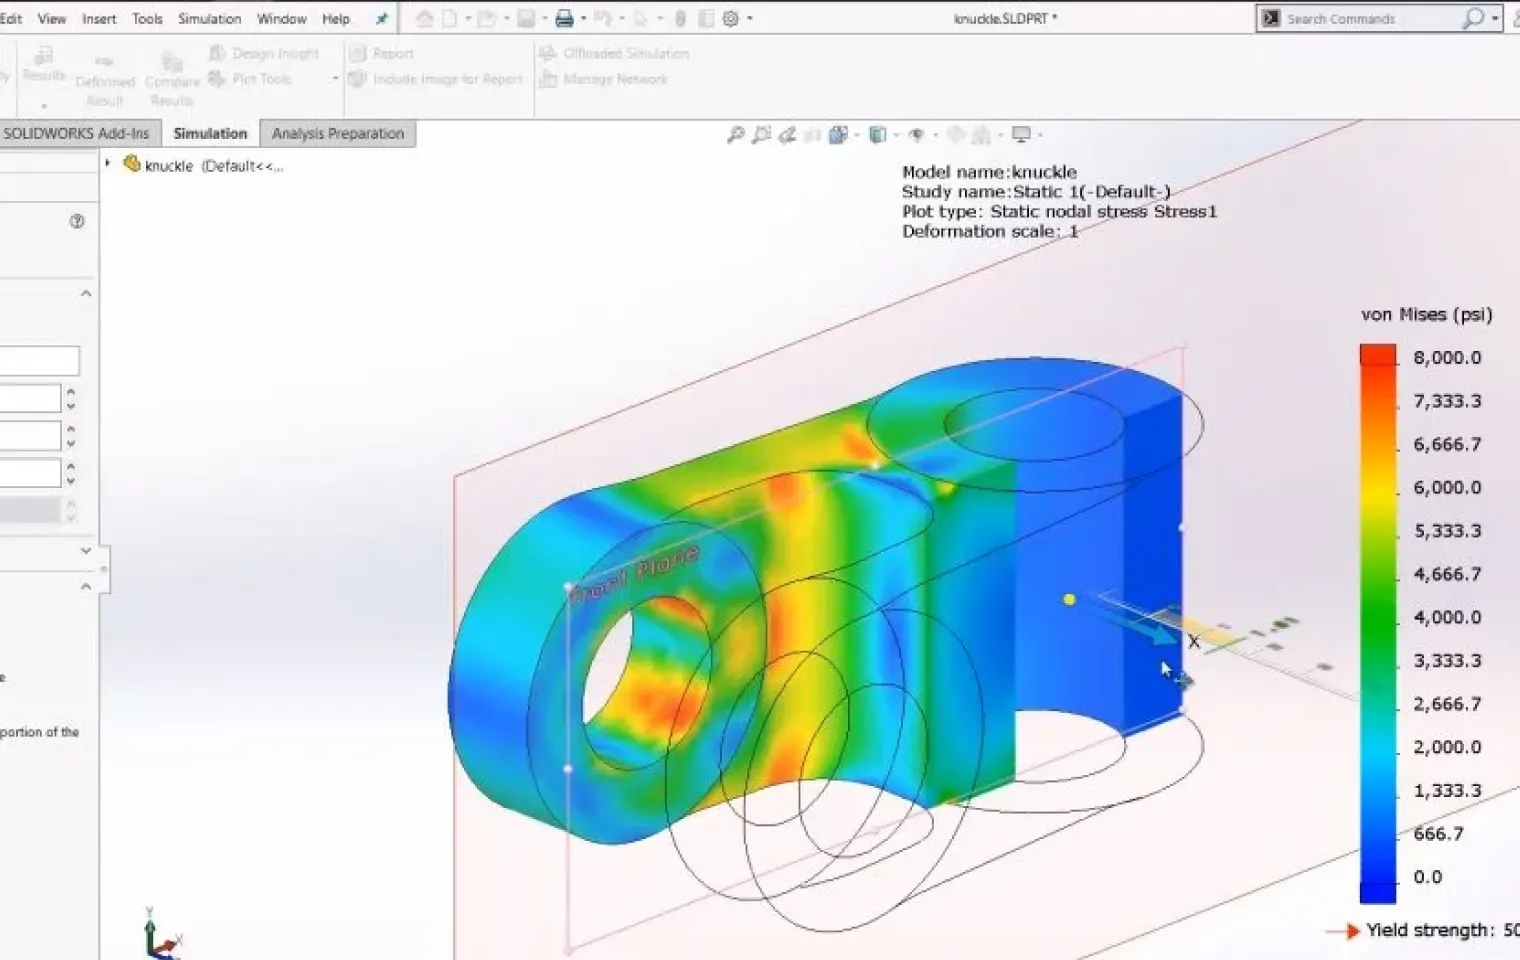Click the View Settings monitor icon
The width and height of the screenshot is (1520, 960).
[1021, 134]
